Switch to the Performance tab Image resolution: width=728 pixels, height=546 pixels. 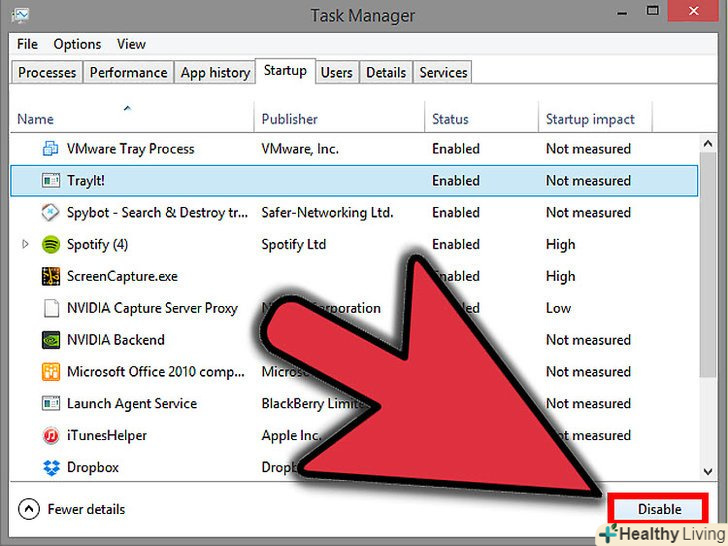pyautogui.click(x=129, y=72)
